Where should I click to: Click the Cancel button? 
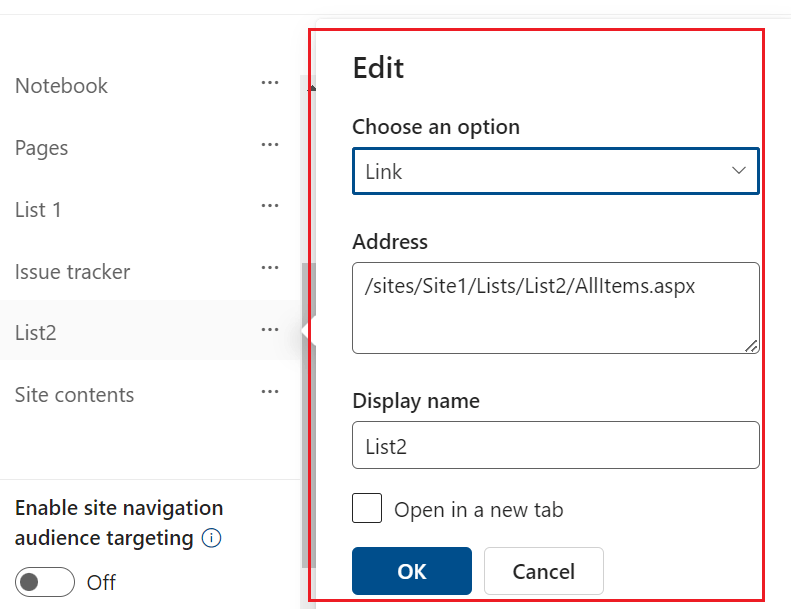click(543, 571)
